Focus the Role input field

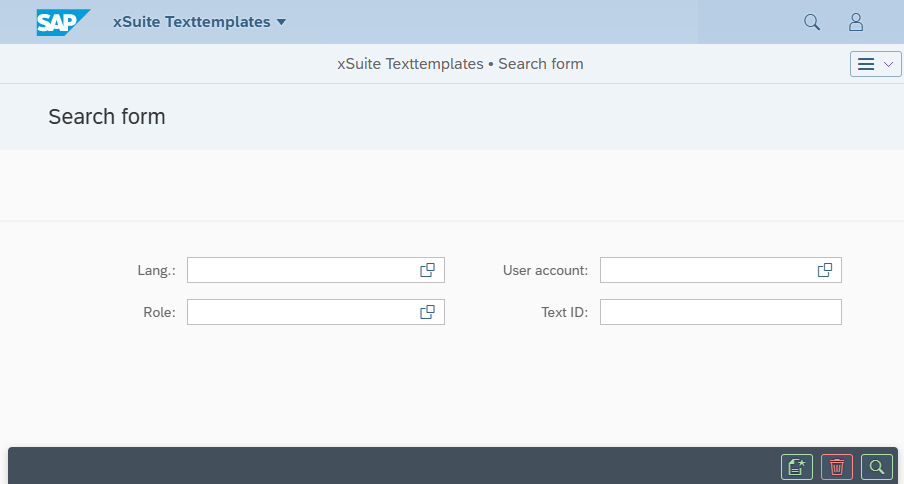pos(300,312)
